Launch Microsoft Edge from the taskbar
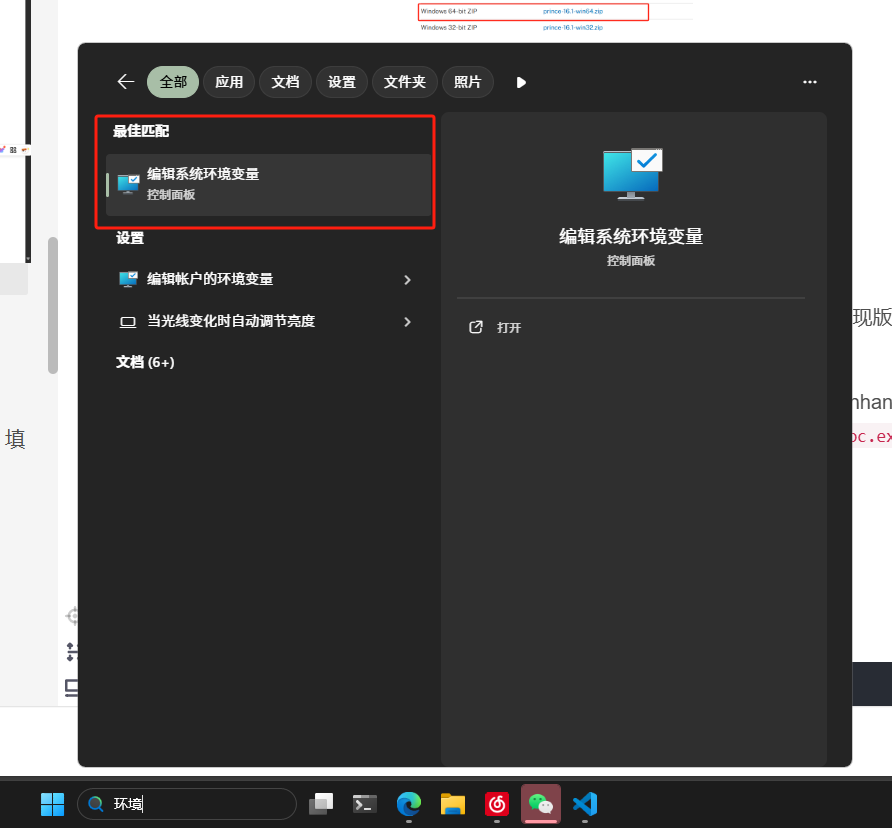This screenshot has height=828, width=892. 408,804
